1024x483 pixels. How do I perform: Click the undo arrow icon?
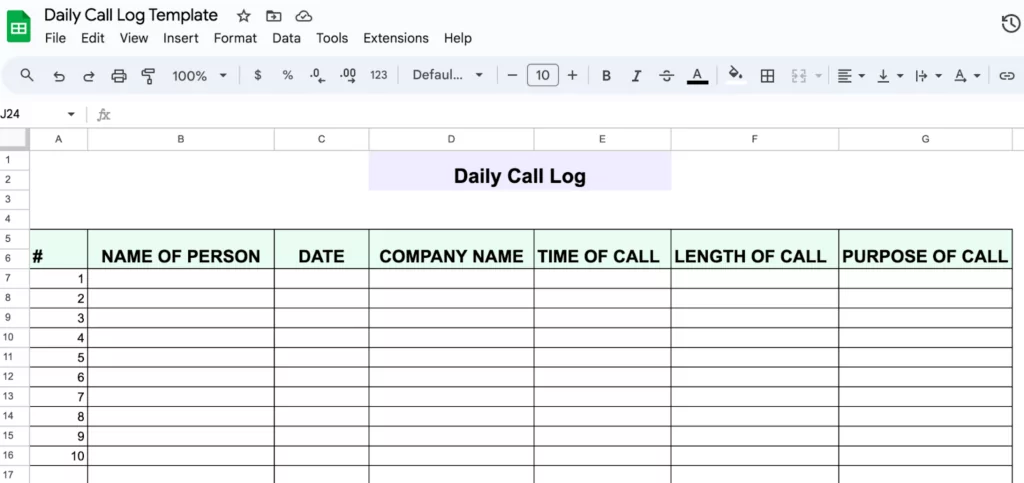[58, 75]
